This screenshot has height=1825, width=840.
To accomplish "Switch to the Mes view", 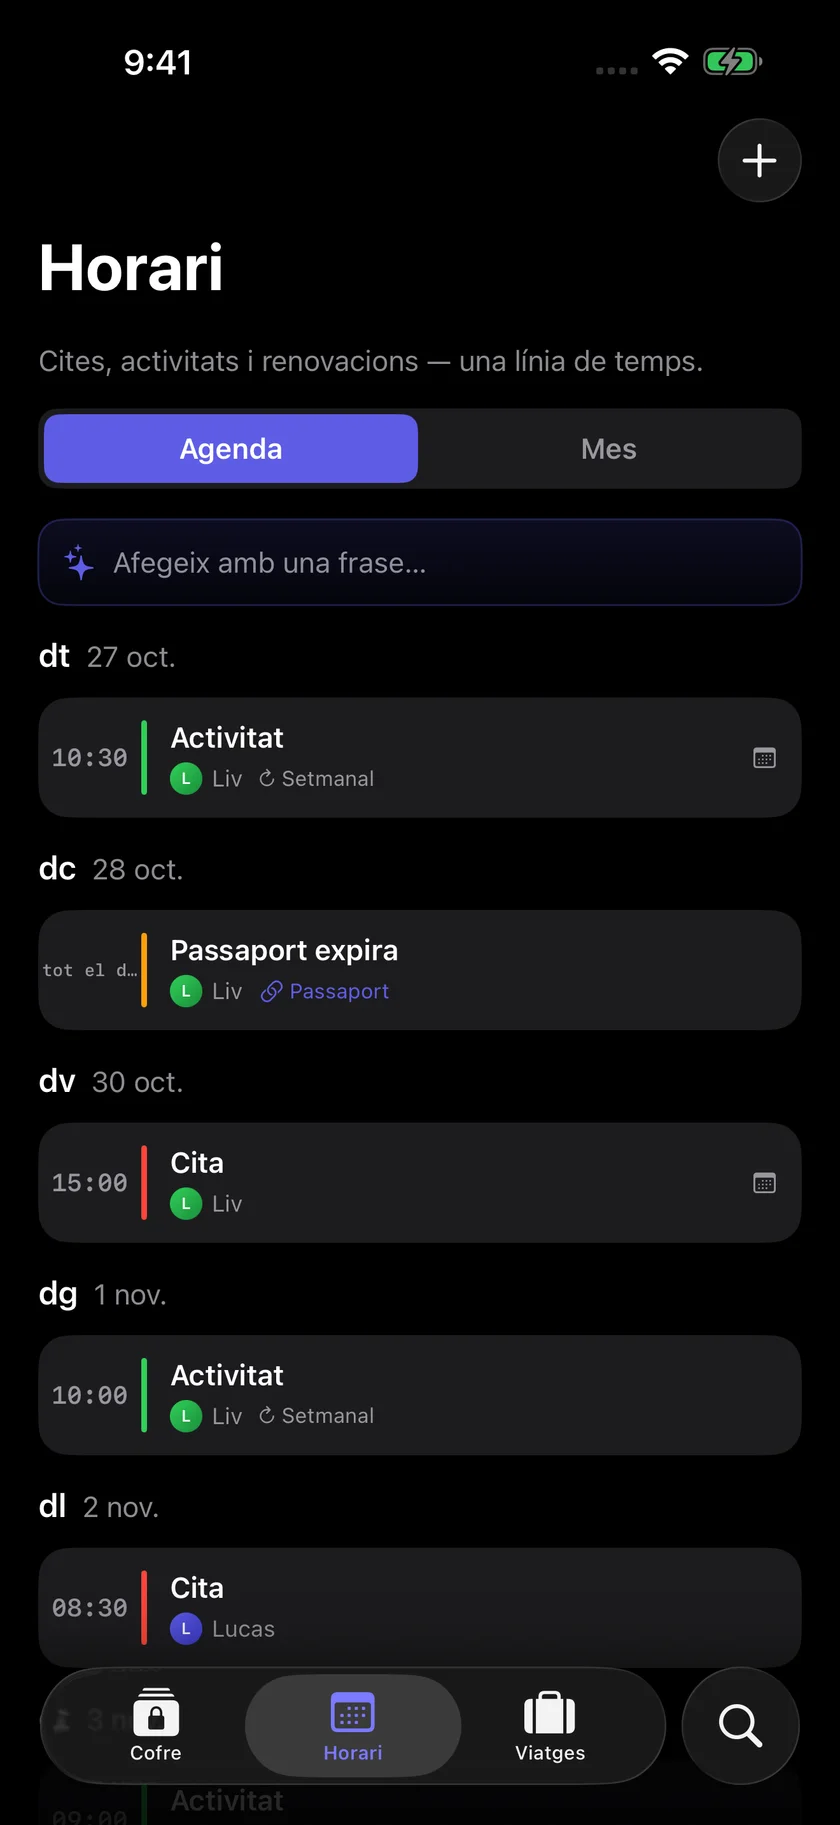I will coord(609,449).
